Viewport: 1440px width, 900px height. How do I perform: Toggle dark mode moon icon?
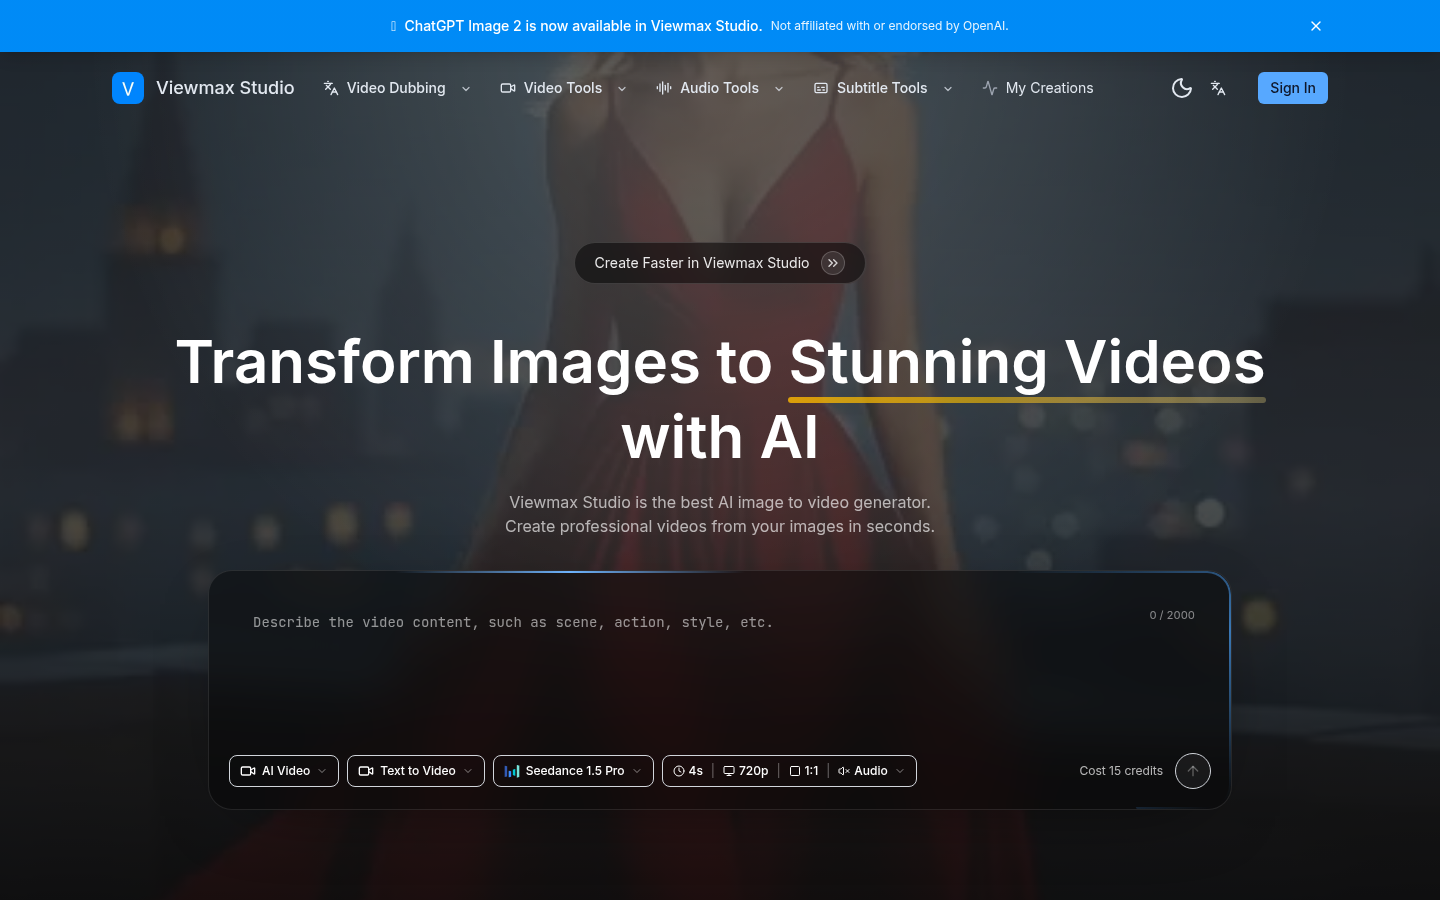pyautogui.click(x=1182, y=88)
